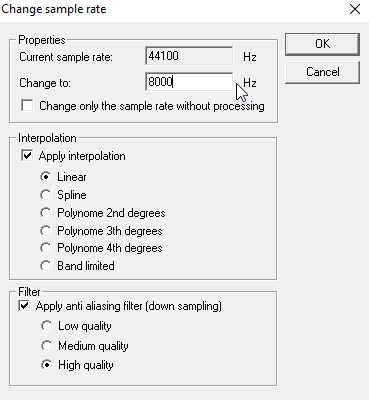
Task: Click the Change to: label text
Action: (x=45, y=83)
